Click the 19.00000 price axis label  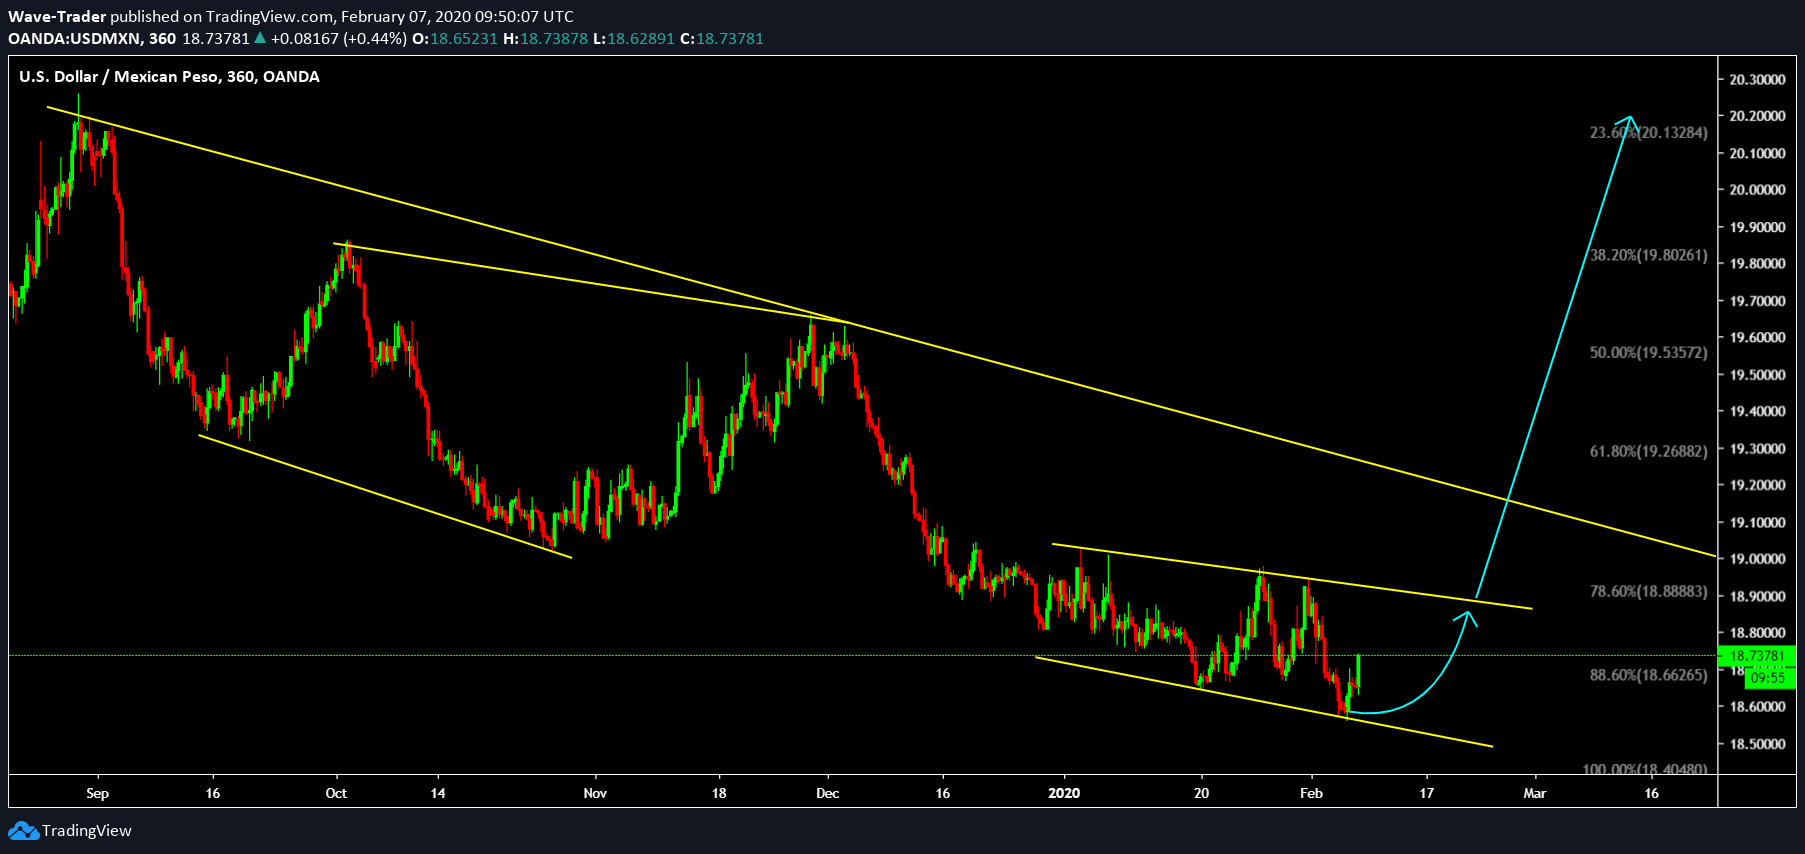(1757, 559)
